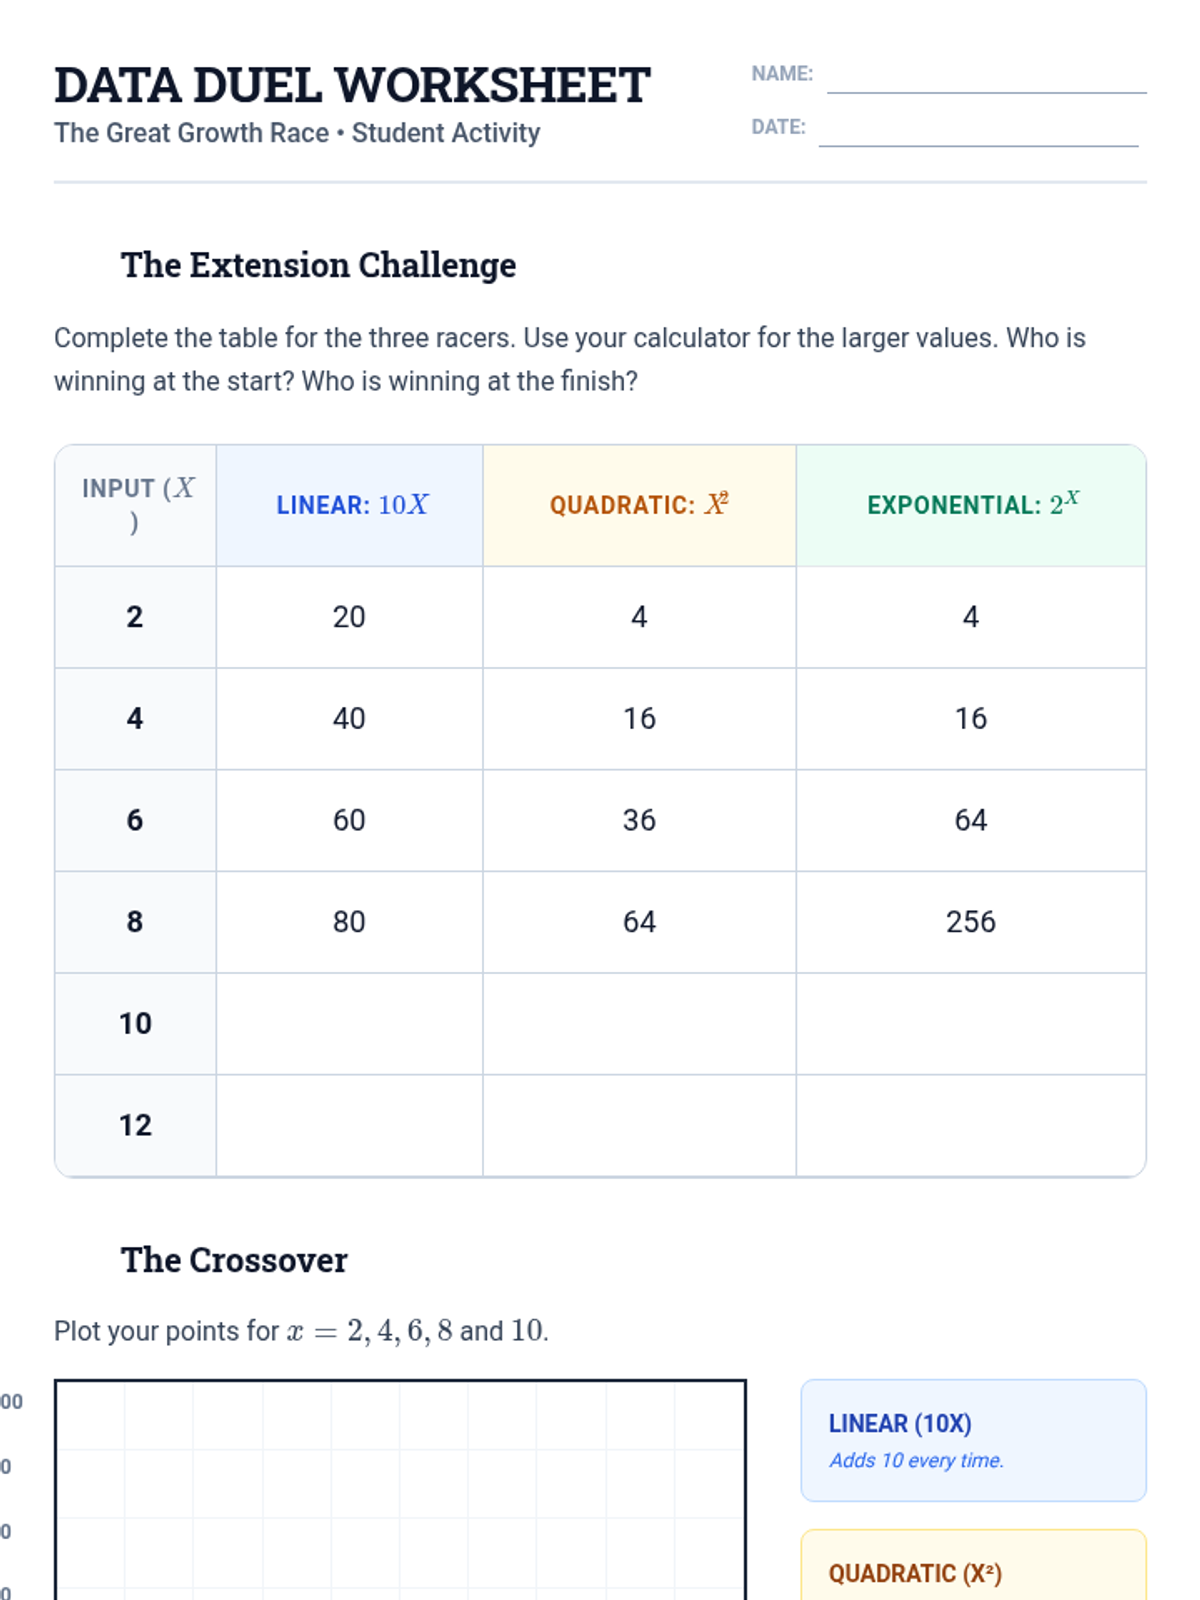Click the Extension Challenge heading
This screenshot has width=1200, height=1600.
point(318,265)
